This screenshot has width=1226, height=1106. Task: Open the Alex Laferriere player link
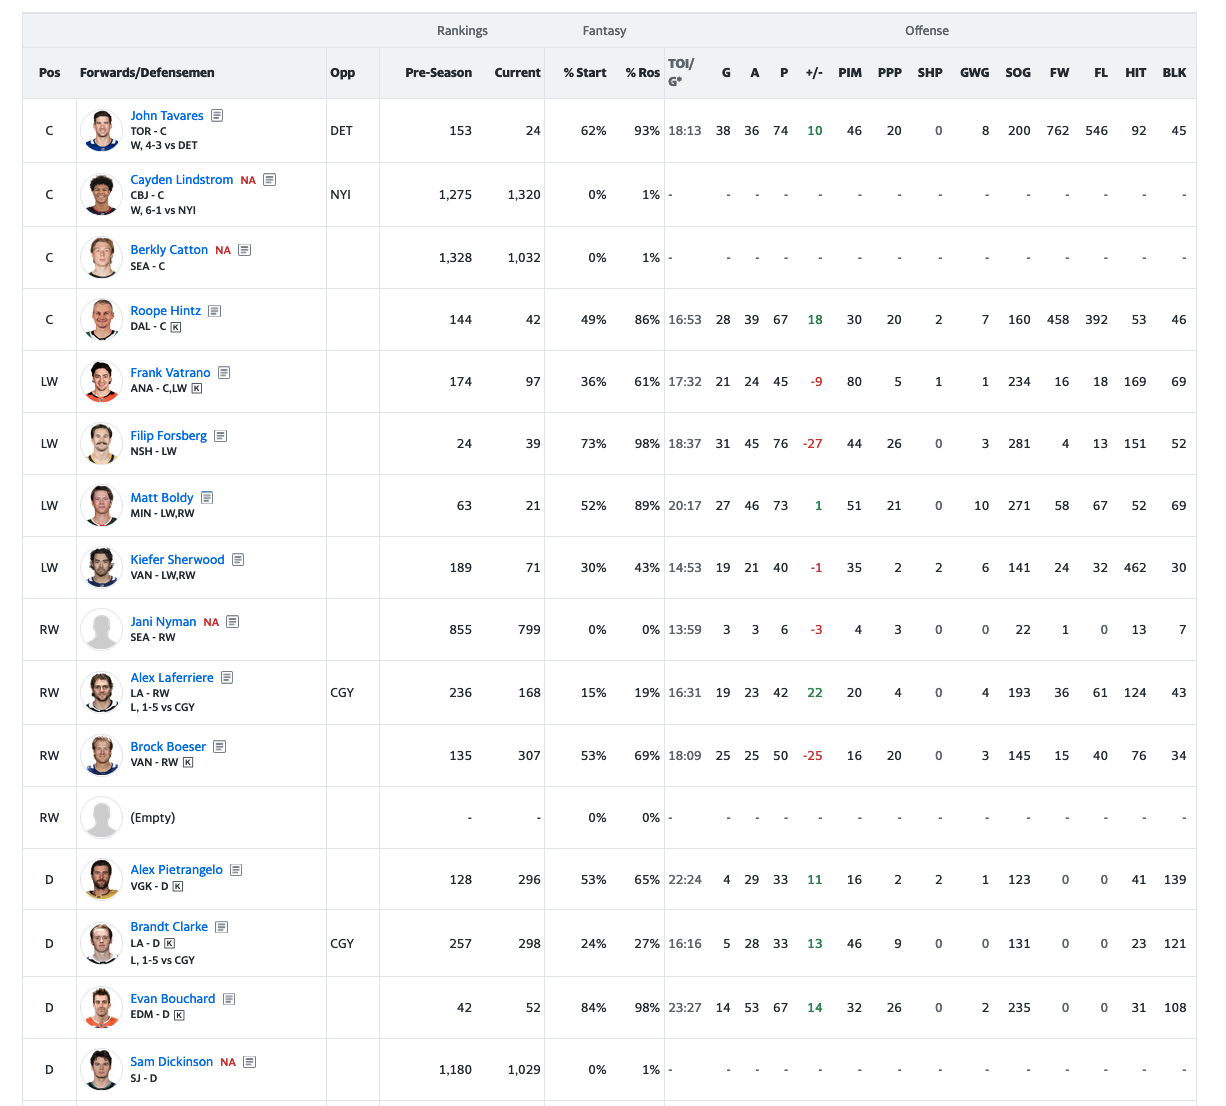172,678
